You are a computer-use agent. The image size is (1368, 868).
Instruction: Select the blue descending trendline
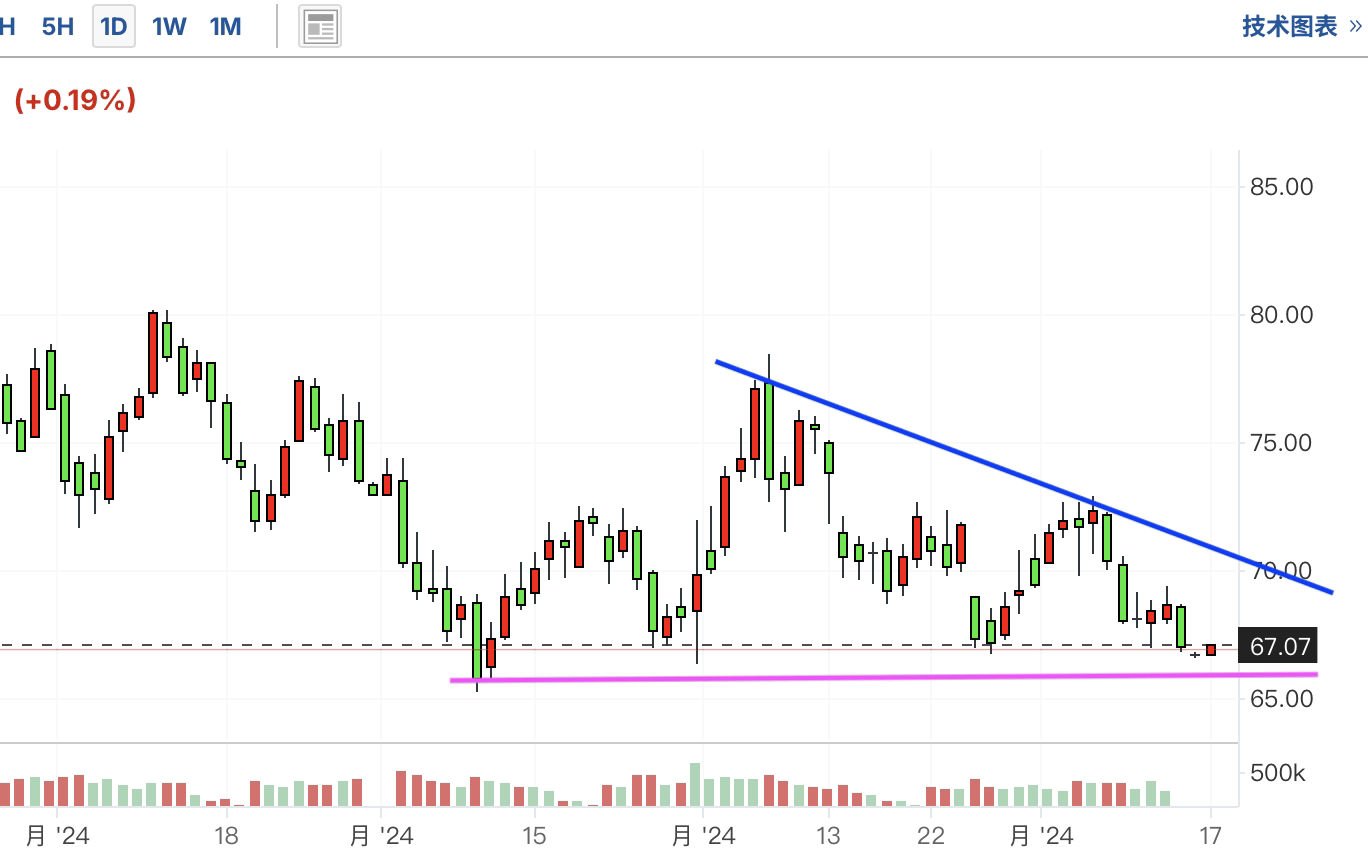coord(1024,476)
